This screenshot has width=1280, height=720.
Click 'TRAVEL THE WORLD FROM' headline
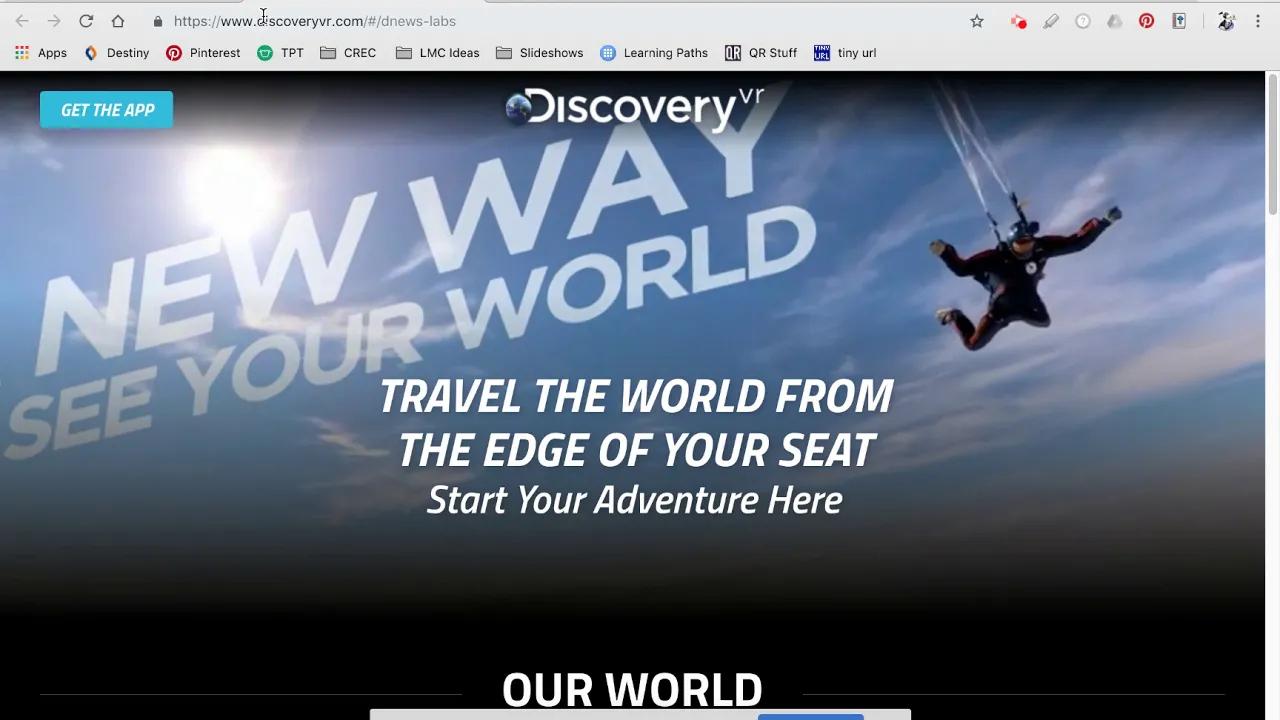(x=635, y=397)
